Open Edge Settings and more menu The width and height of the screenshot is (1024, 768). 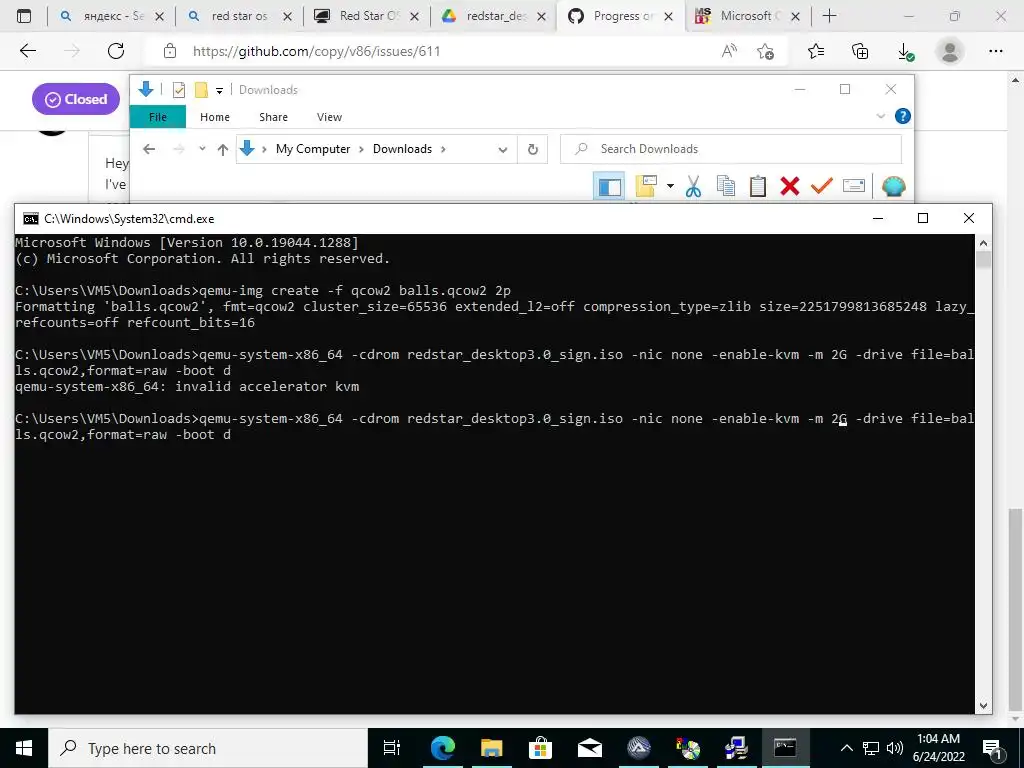995,51
